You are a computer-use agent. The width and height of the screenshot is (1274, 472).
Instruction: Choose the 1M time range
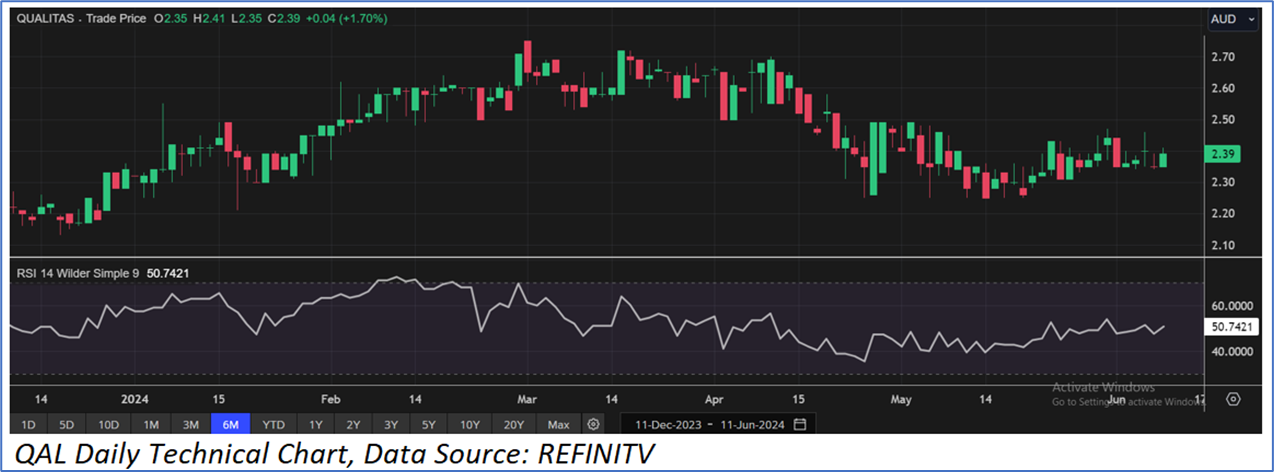point(151,424)
